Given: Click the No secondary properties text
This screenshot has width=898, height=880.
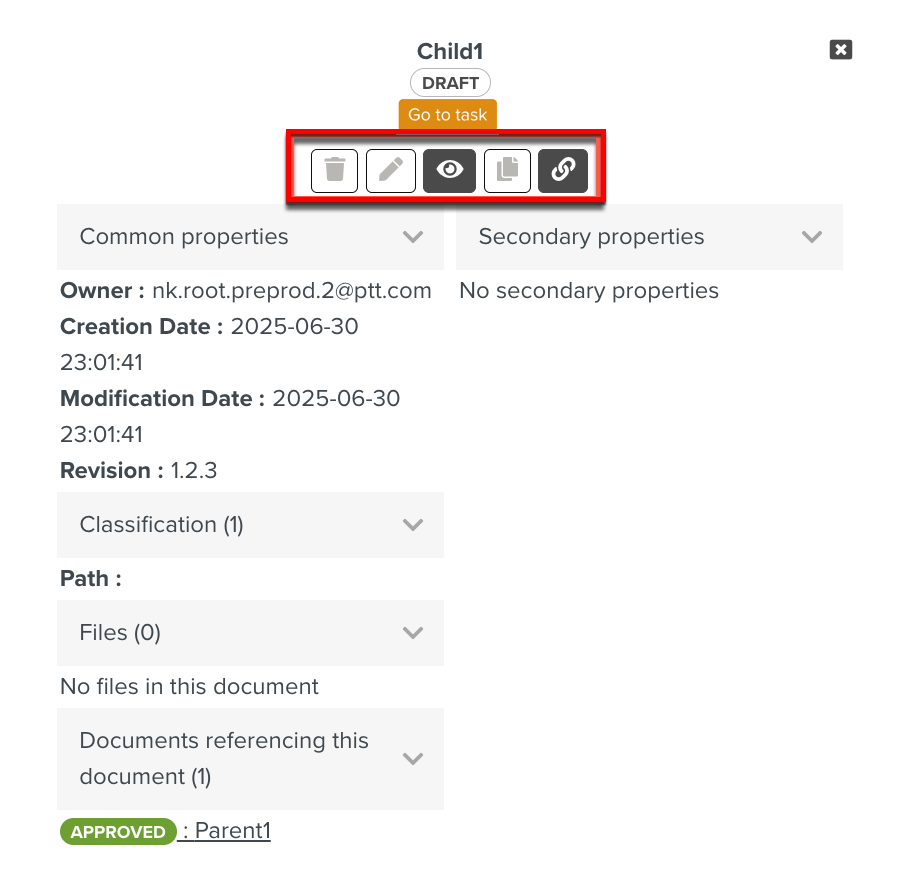Looking at the screenshot, I should tap(588, 291).
